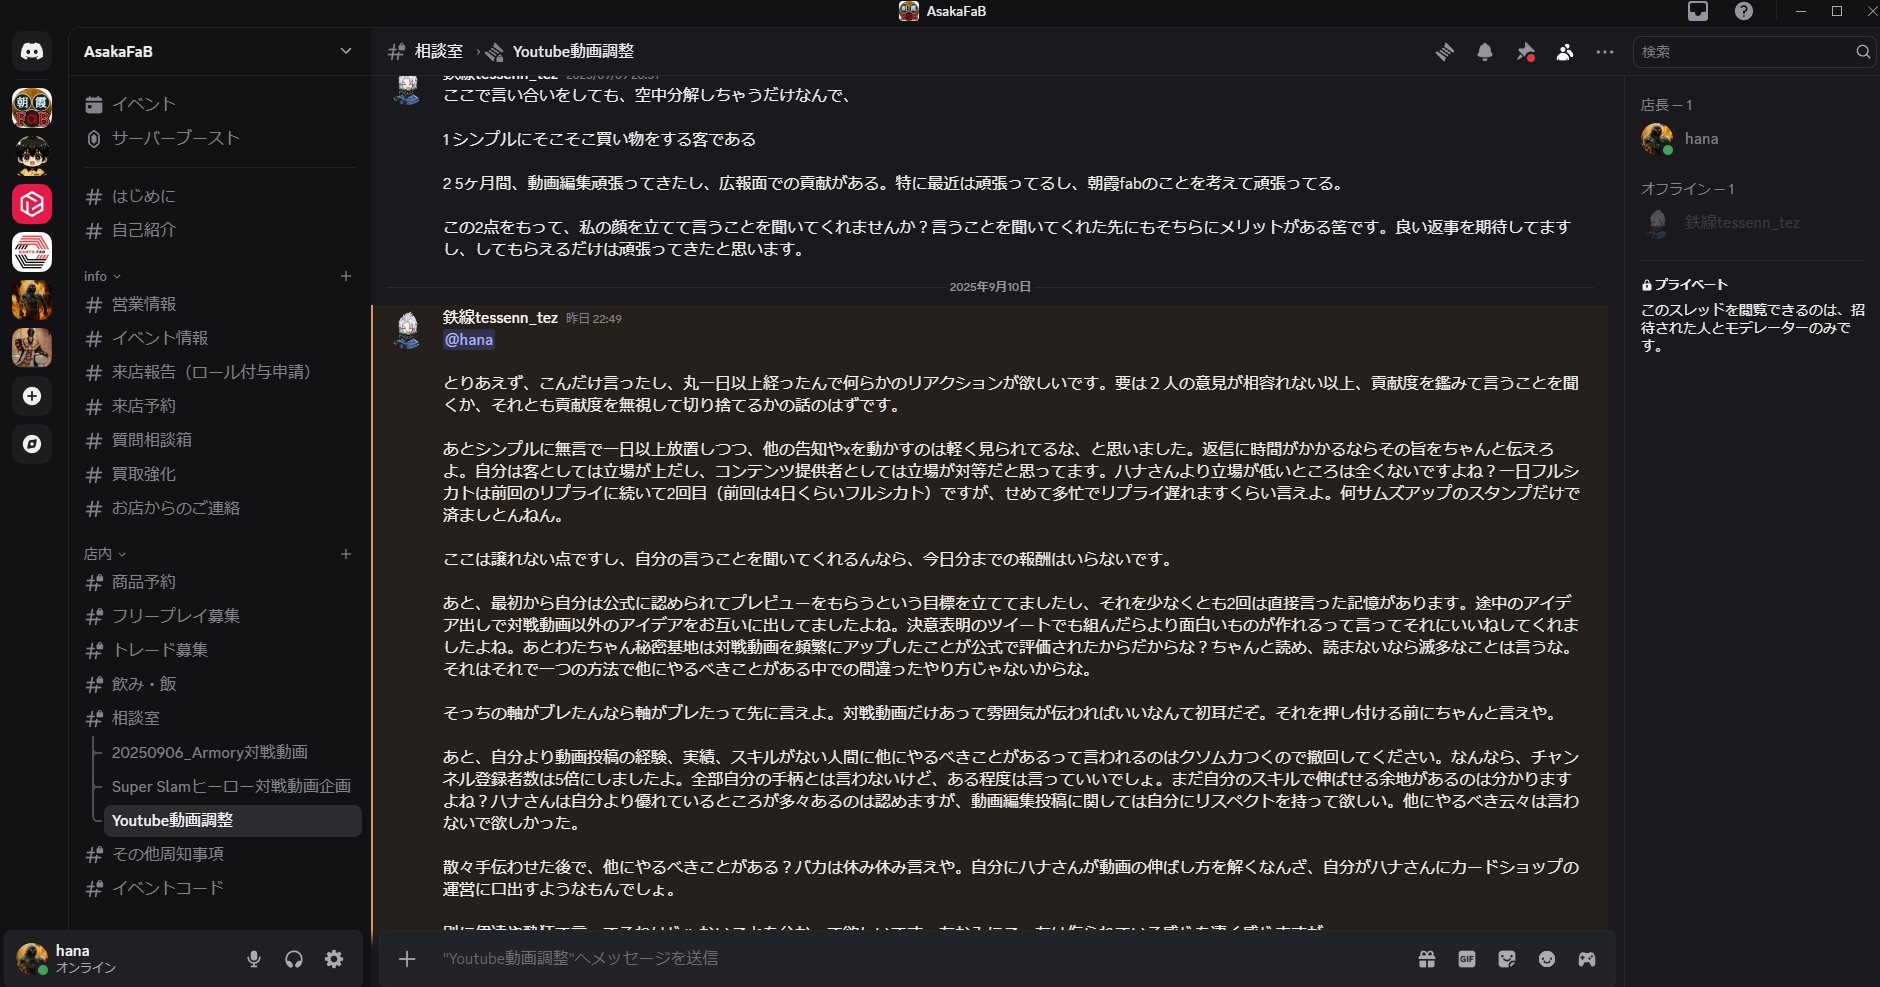Focus the Youtube動画調整 message input box
Screen dimensions: 1880x987
coord(920,959)
